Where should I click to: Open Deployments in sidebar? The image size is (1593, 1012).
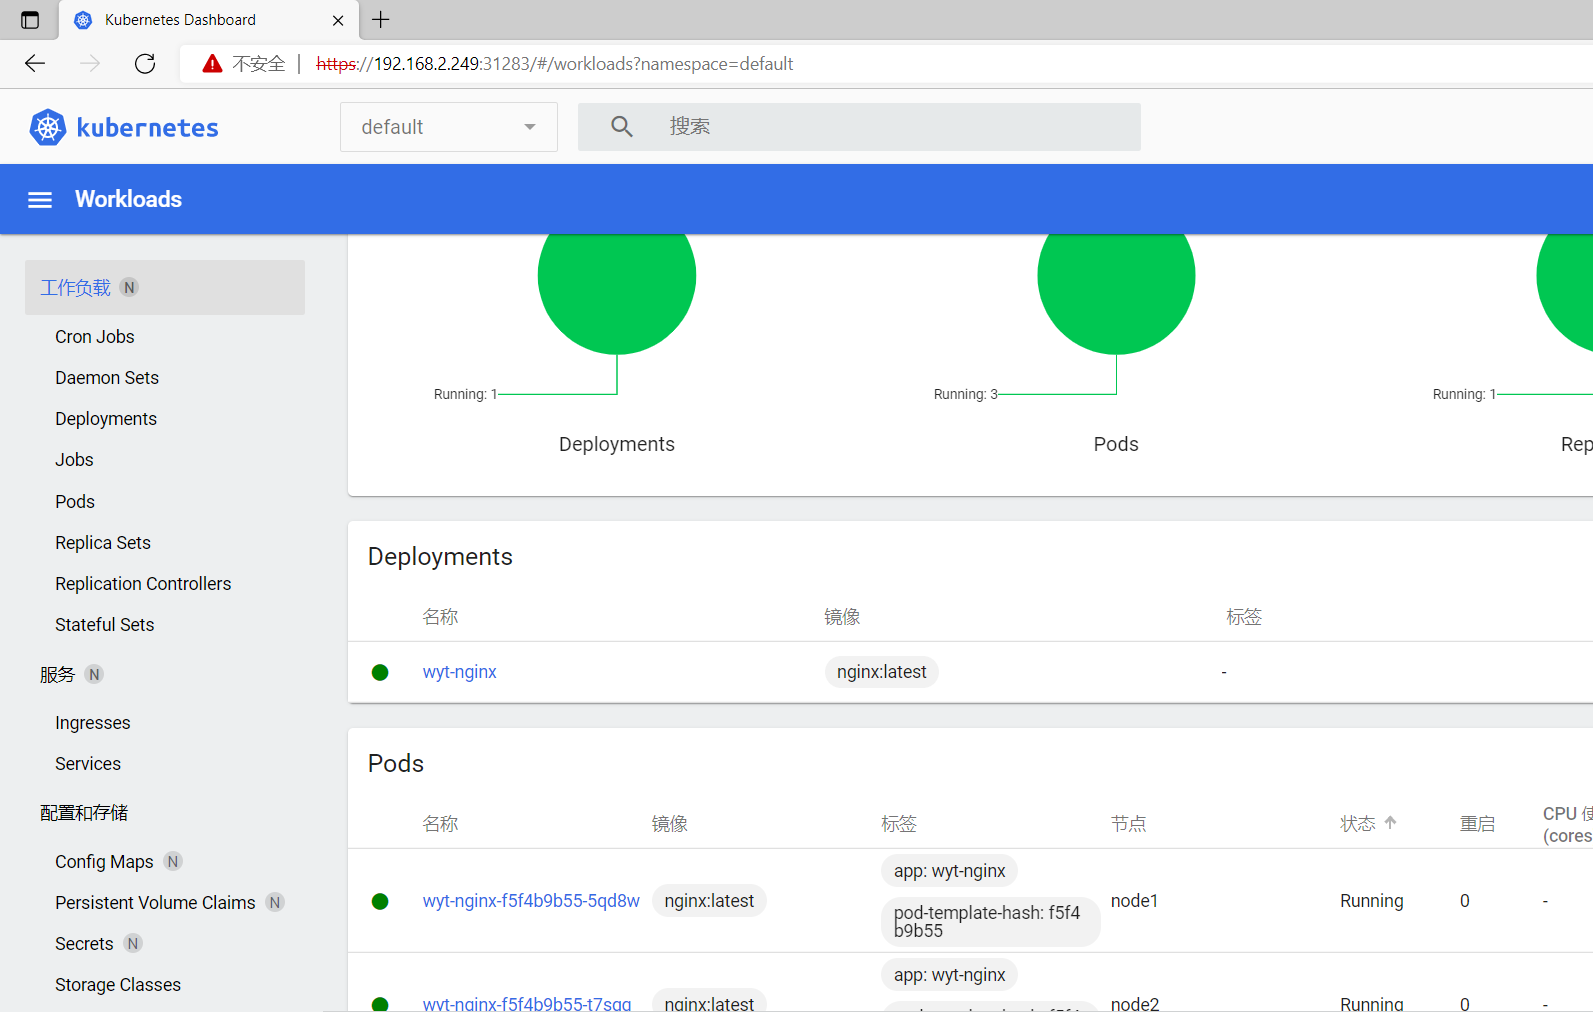tap(106, 419)
